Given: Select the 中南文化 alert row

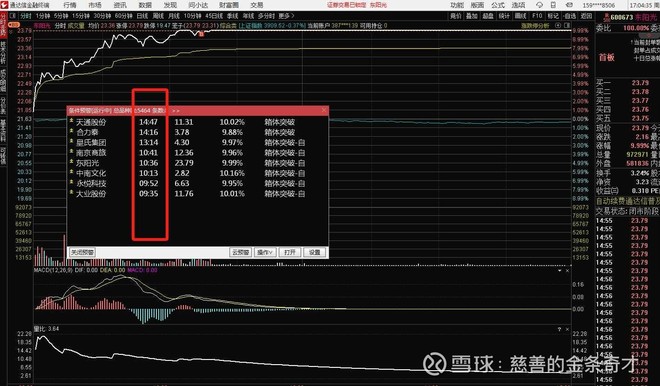Looking at the screenshot, I should (197, 173).
